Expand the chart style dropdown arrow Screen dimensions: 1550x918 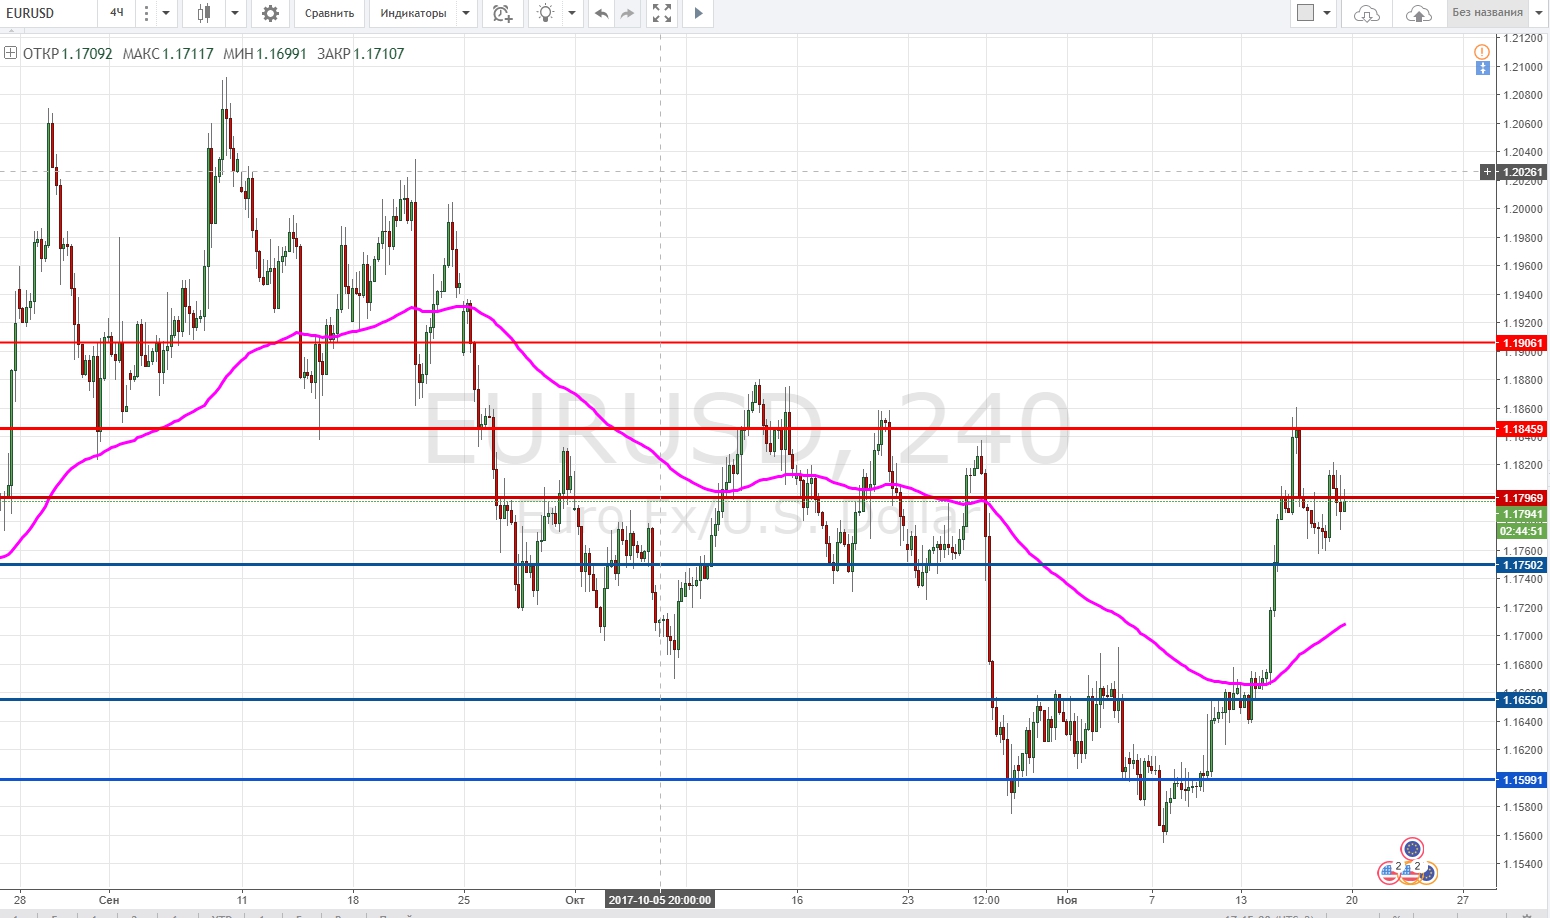pyautogui.click(x=235, y=13)
